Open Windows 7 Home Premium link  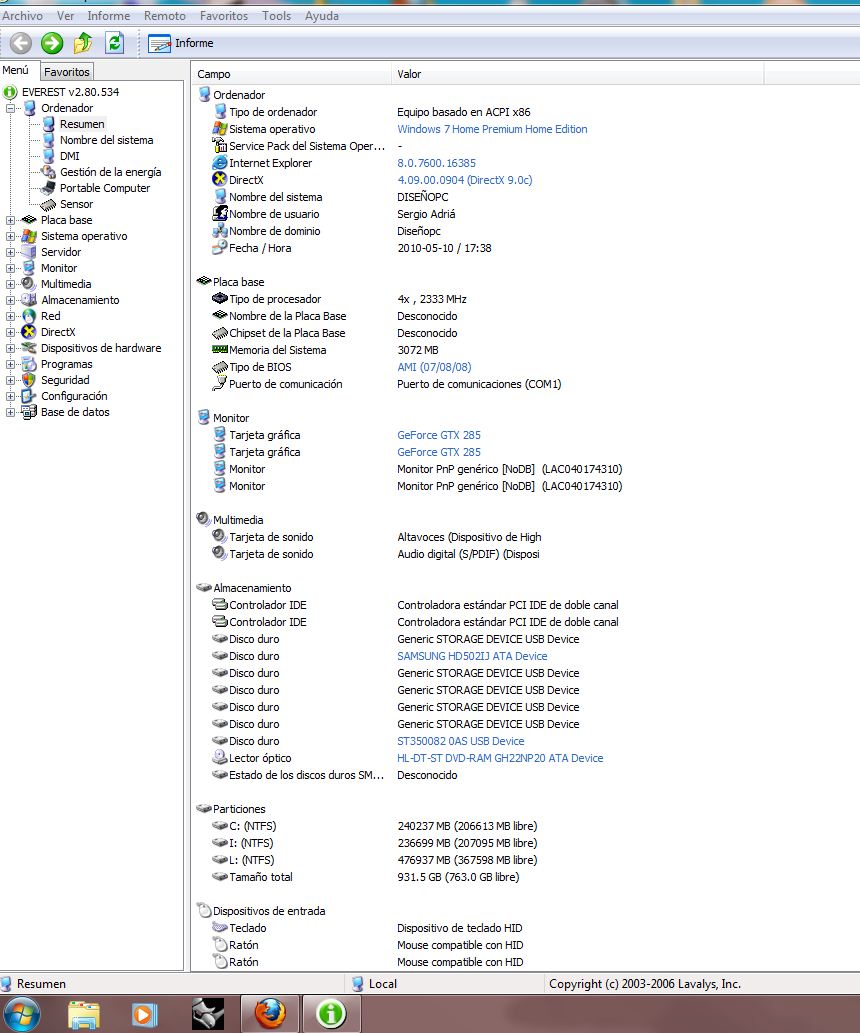[492, 129]
